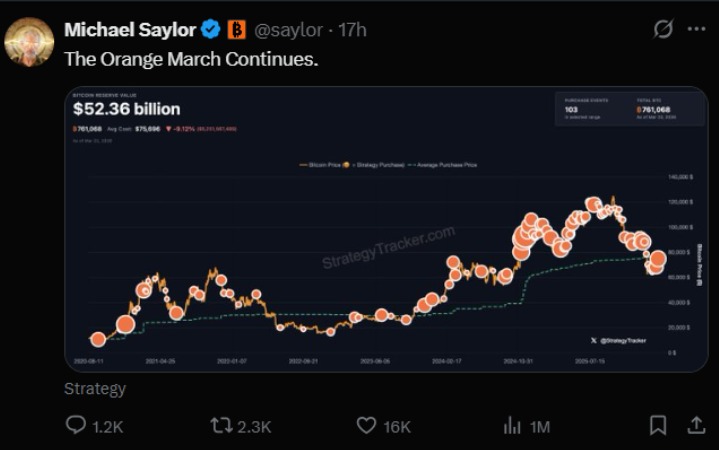719x450 pixels.
Task: Bookmark this tweet
Action: (x=657, y=426)
